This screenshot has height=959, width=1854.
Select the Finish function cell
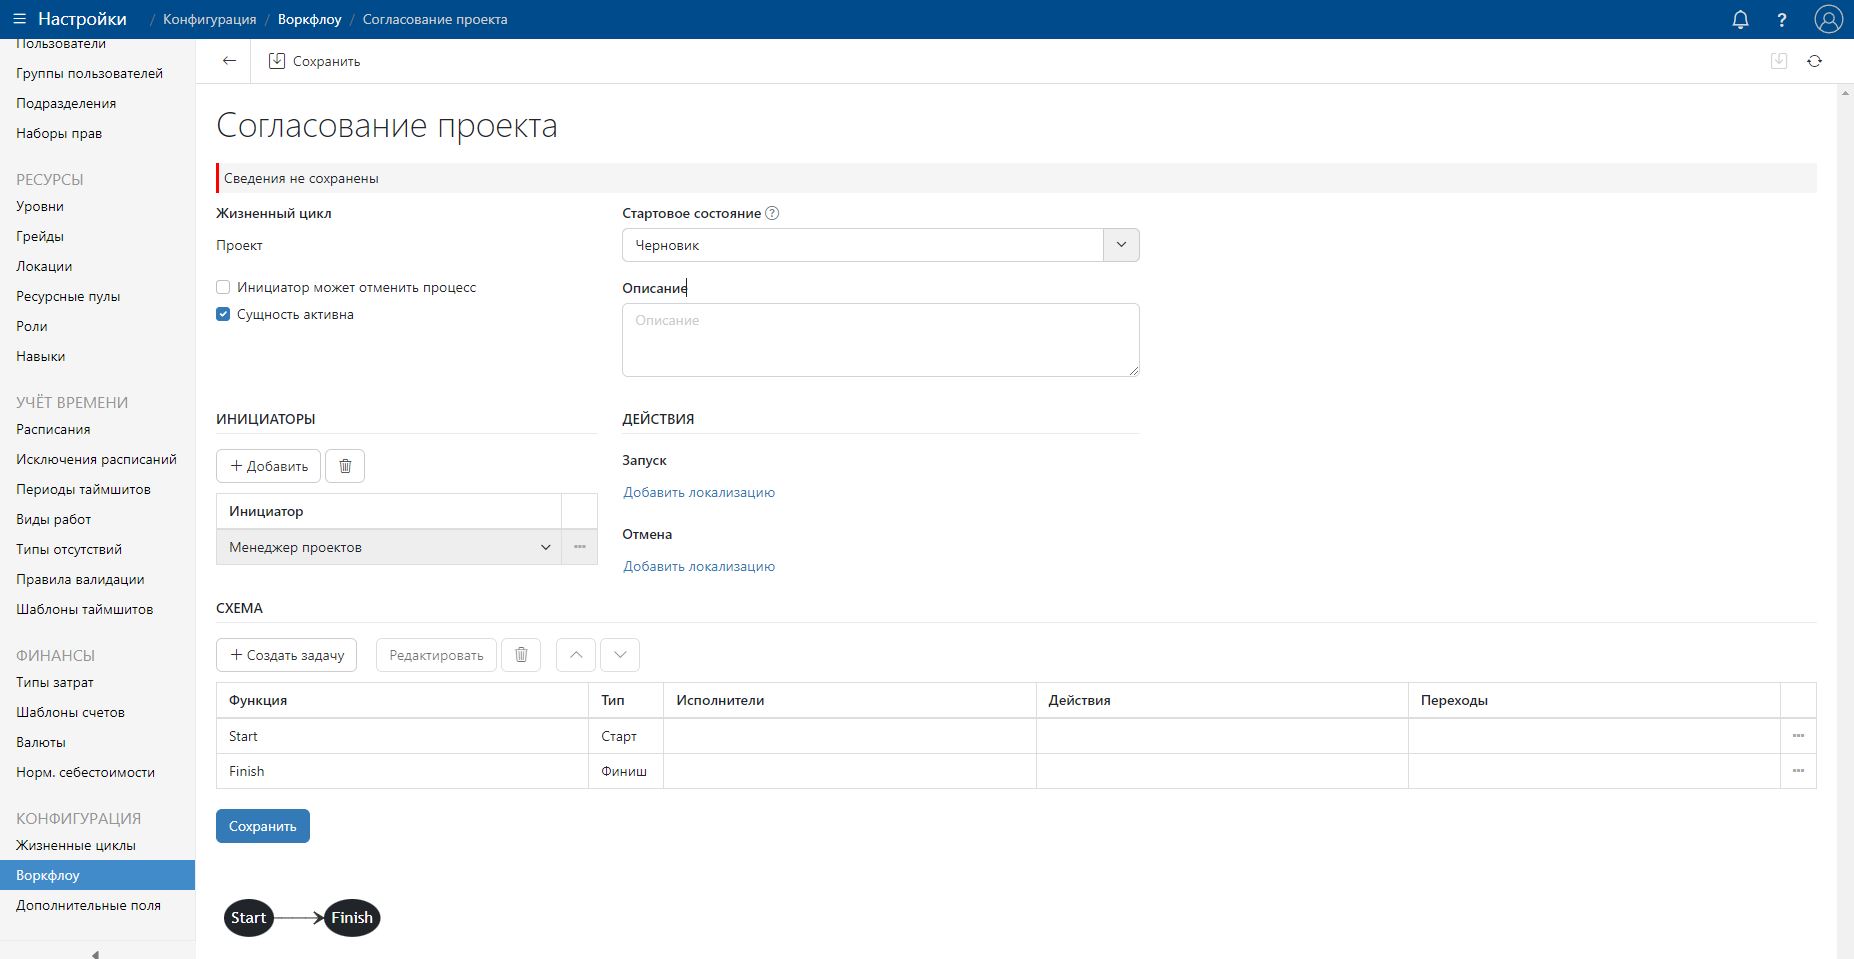tap(402, 771)
